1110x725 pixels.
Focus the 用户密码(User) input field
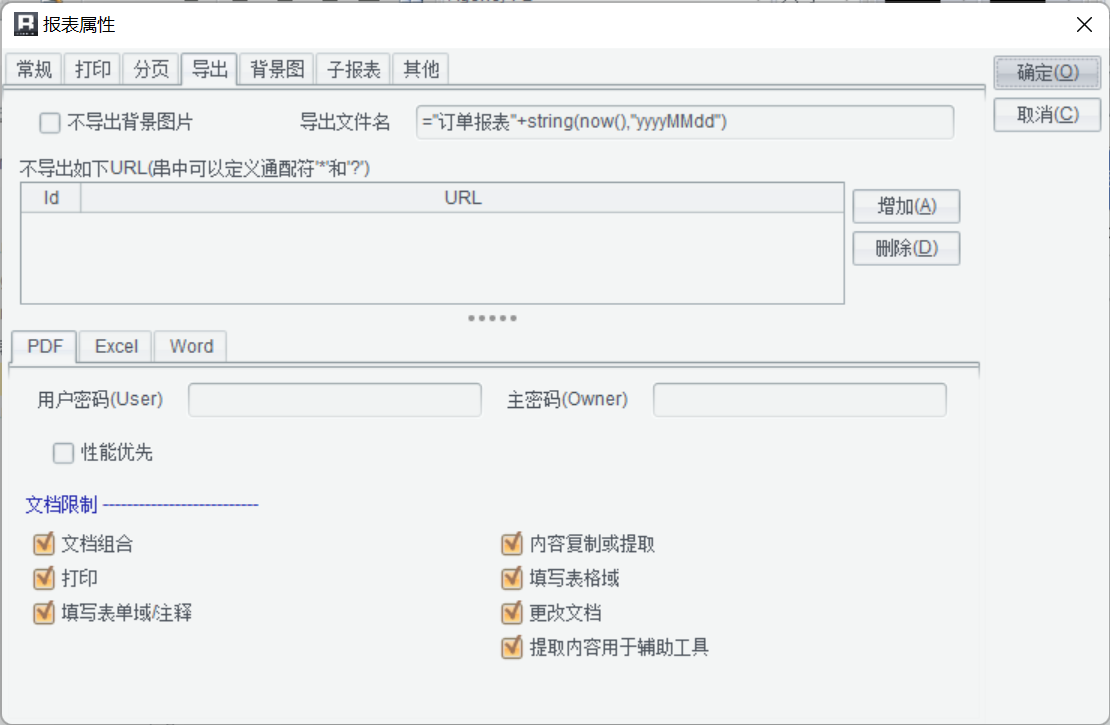(x=335, y=400)
